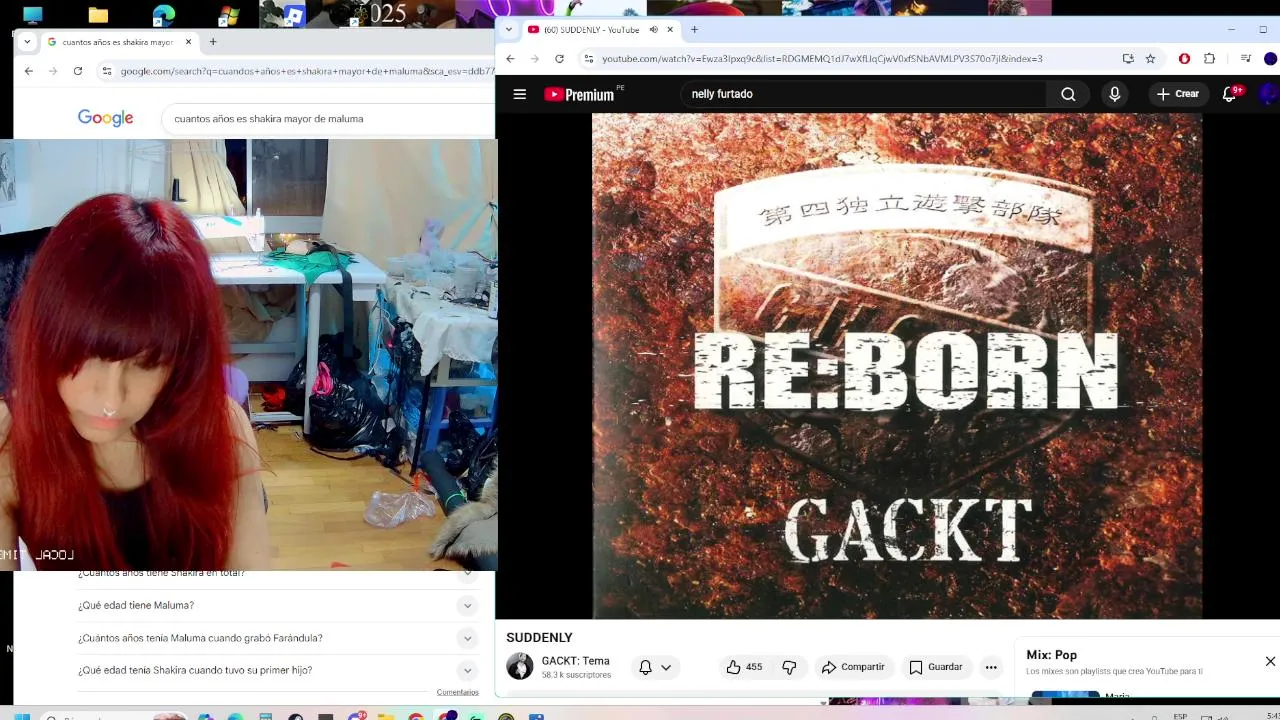
Task: Click the google.com search URL address bar
Action: (307, 71)
